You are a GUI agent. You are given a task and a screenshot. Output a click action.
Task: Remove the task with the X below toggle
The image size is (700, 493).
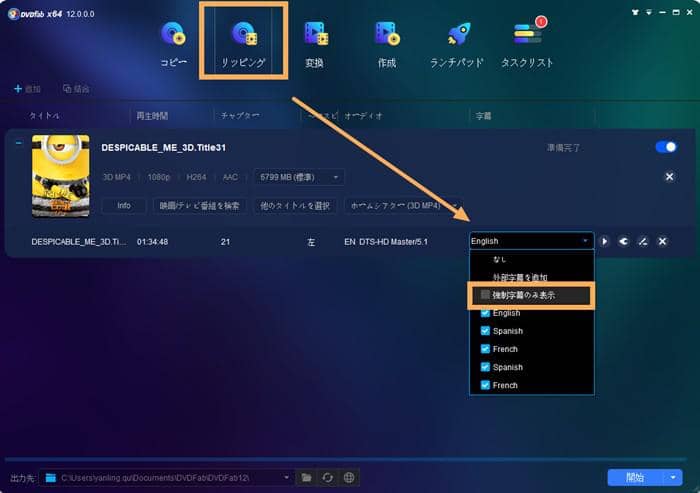click(669, 177)
